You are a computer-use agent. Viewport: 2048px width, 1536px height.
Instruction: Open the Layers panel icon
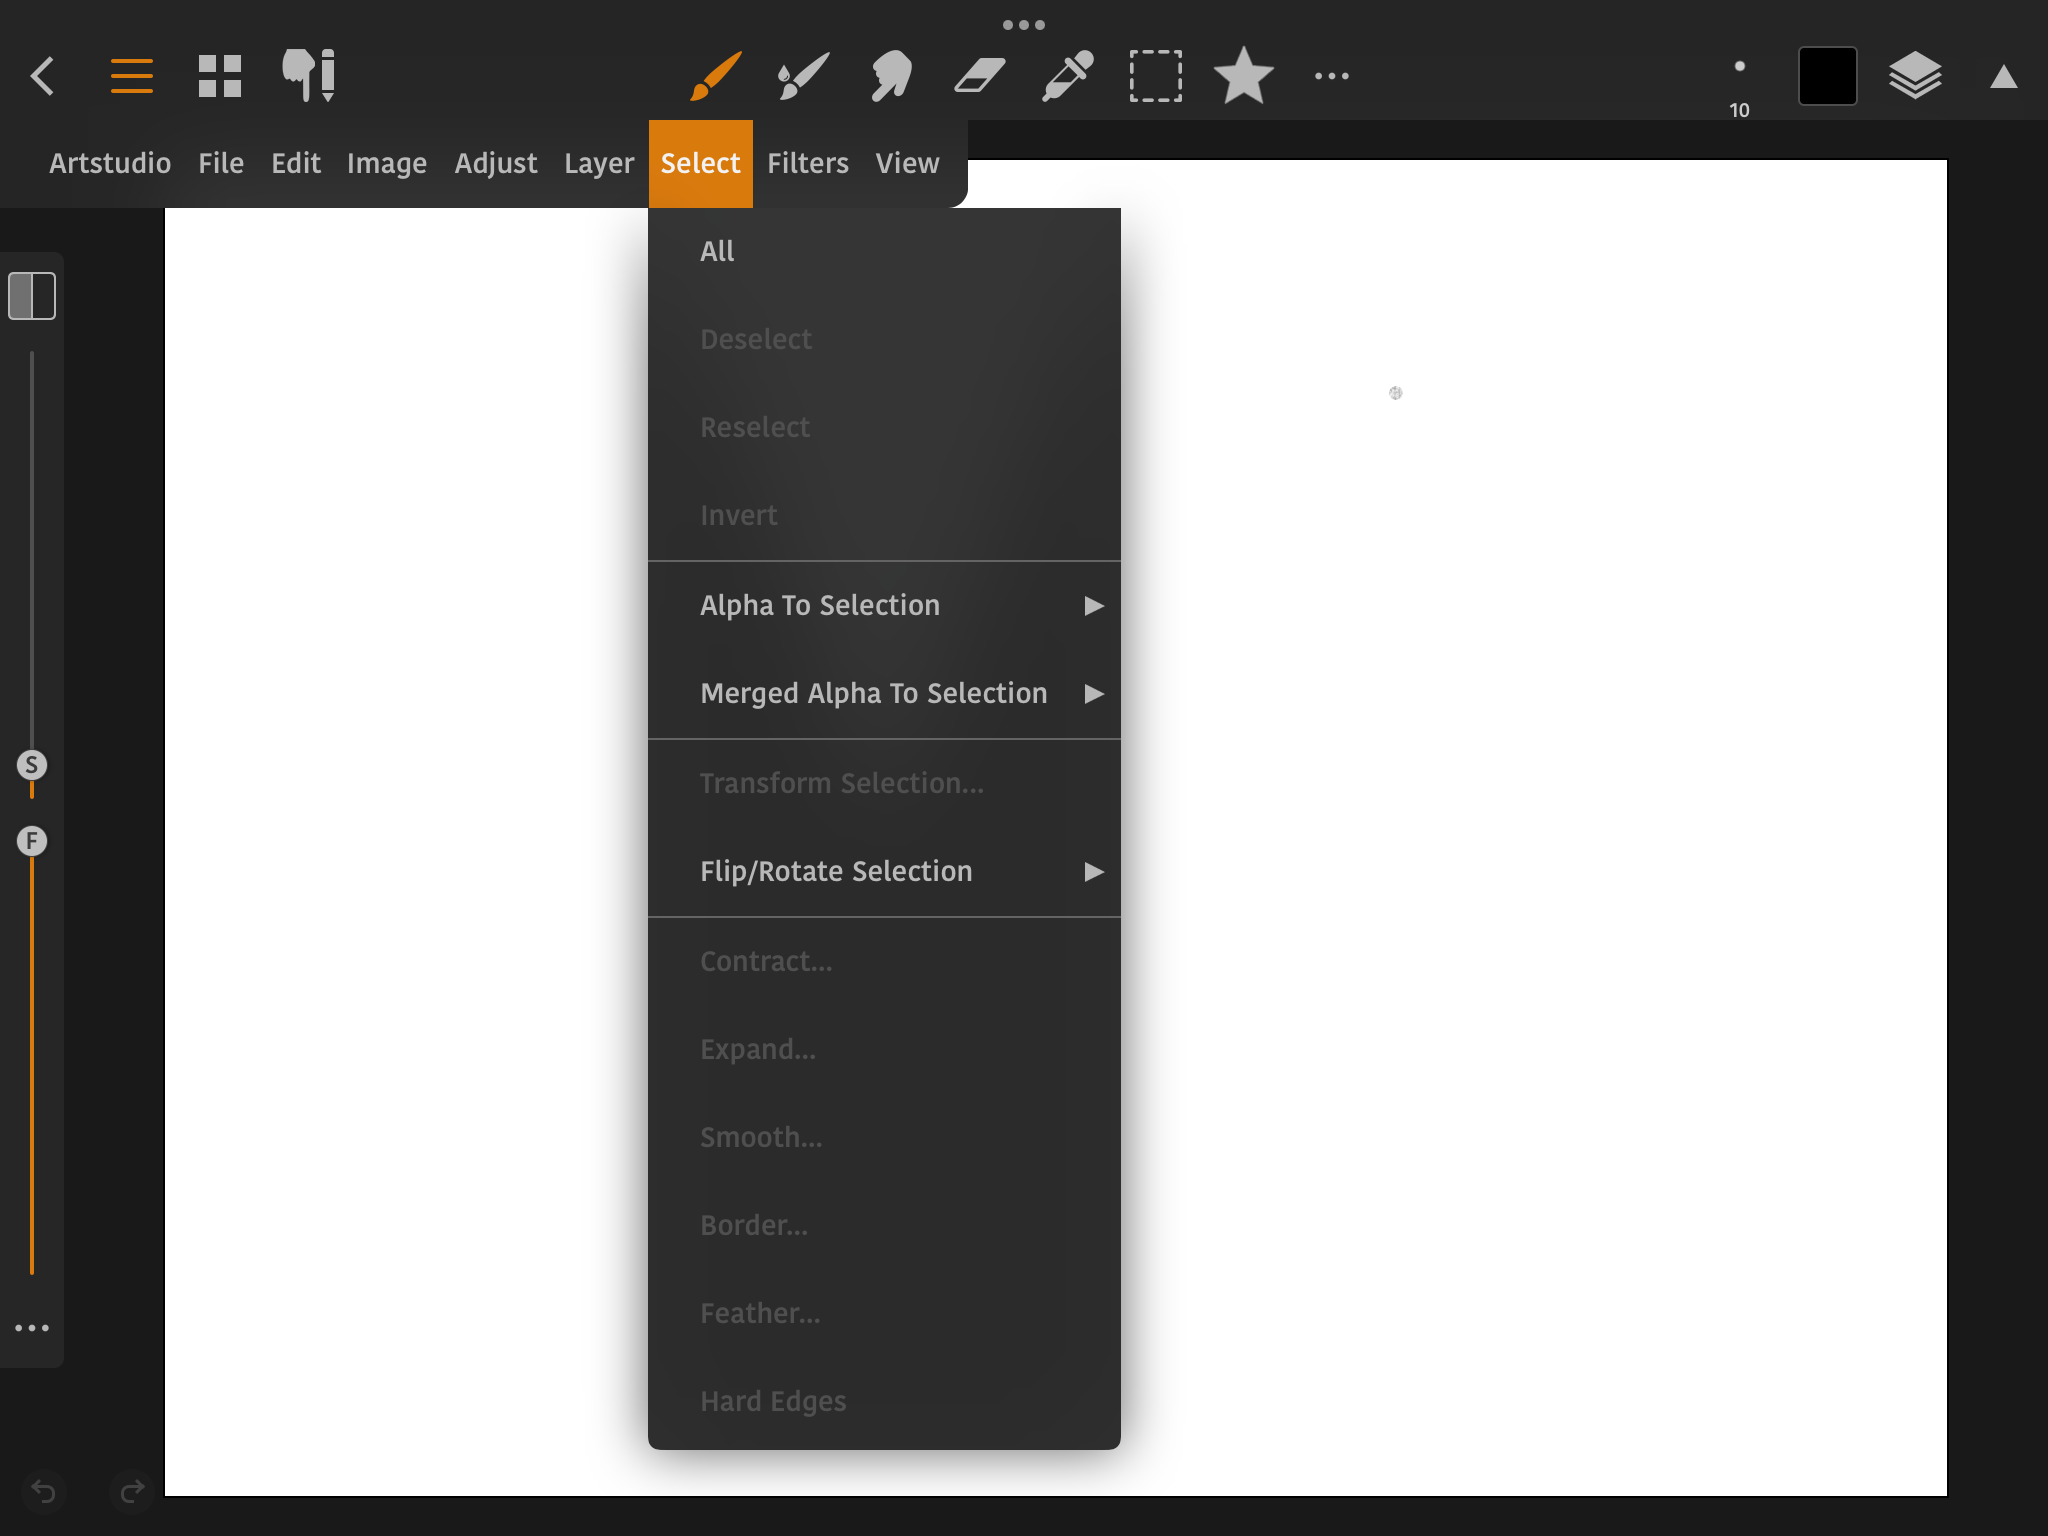click(x=1915, y=76)
